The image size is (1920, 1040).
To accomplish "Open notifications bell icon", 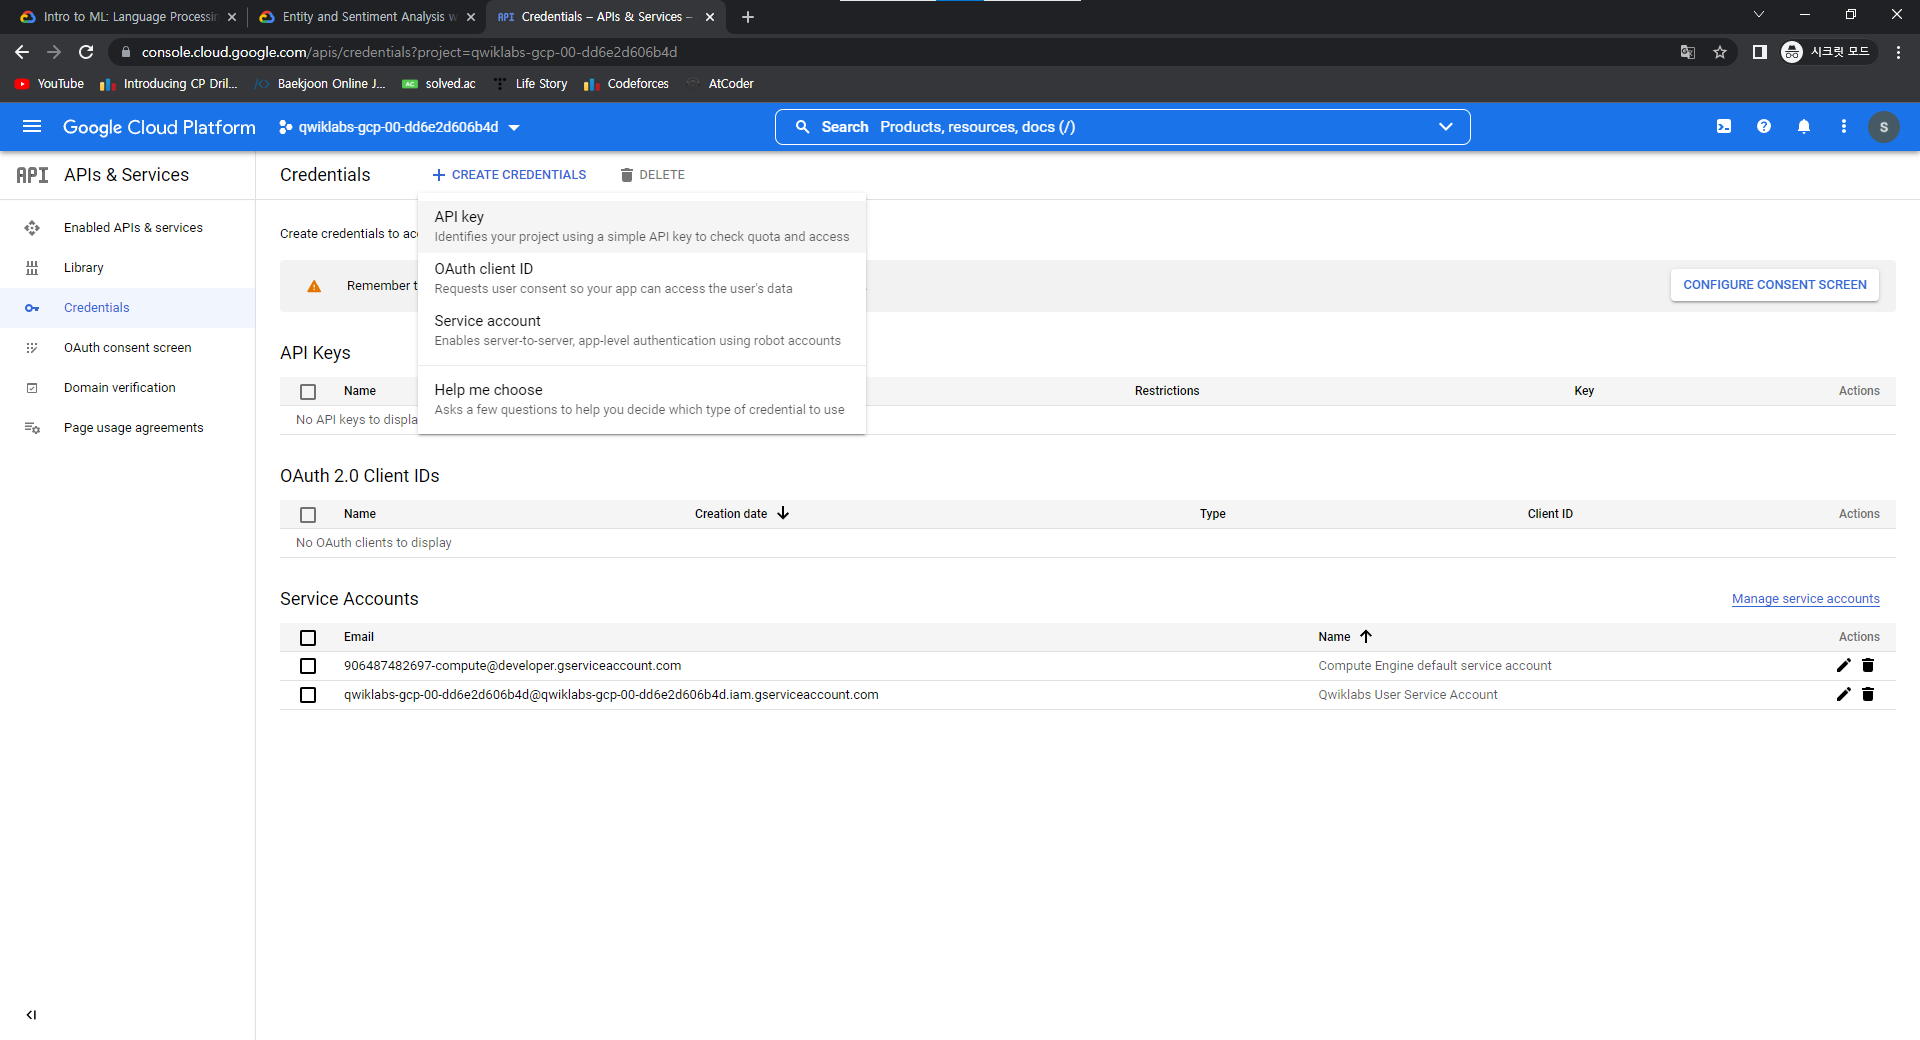I will pyautogui.click(x=1804, y=127).
